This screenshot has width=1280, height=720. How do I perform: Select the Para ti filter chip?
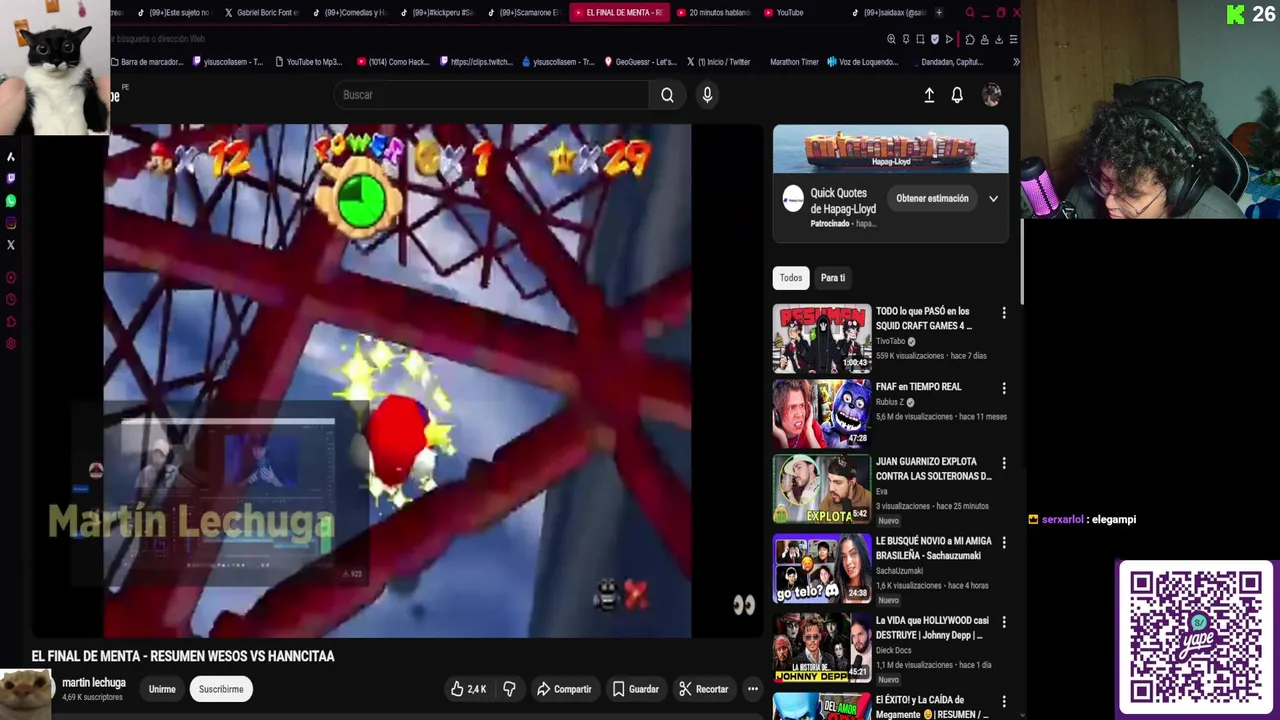(833, 278)
